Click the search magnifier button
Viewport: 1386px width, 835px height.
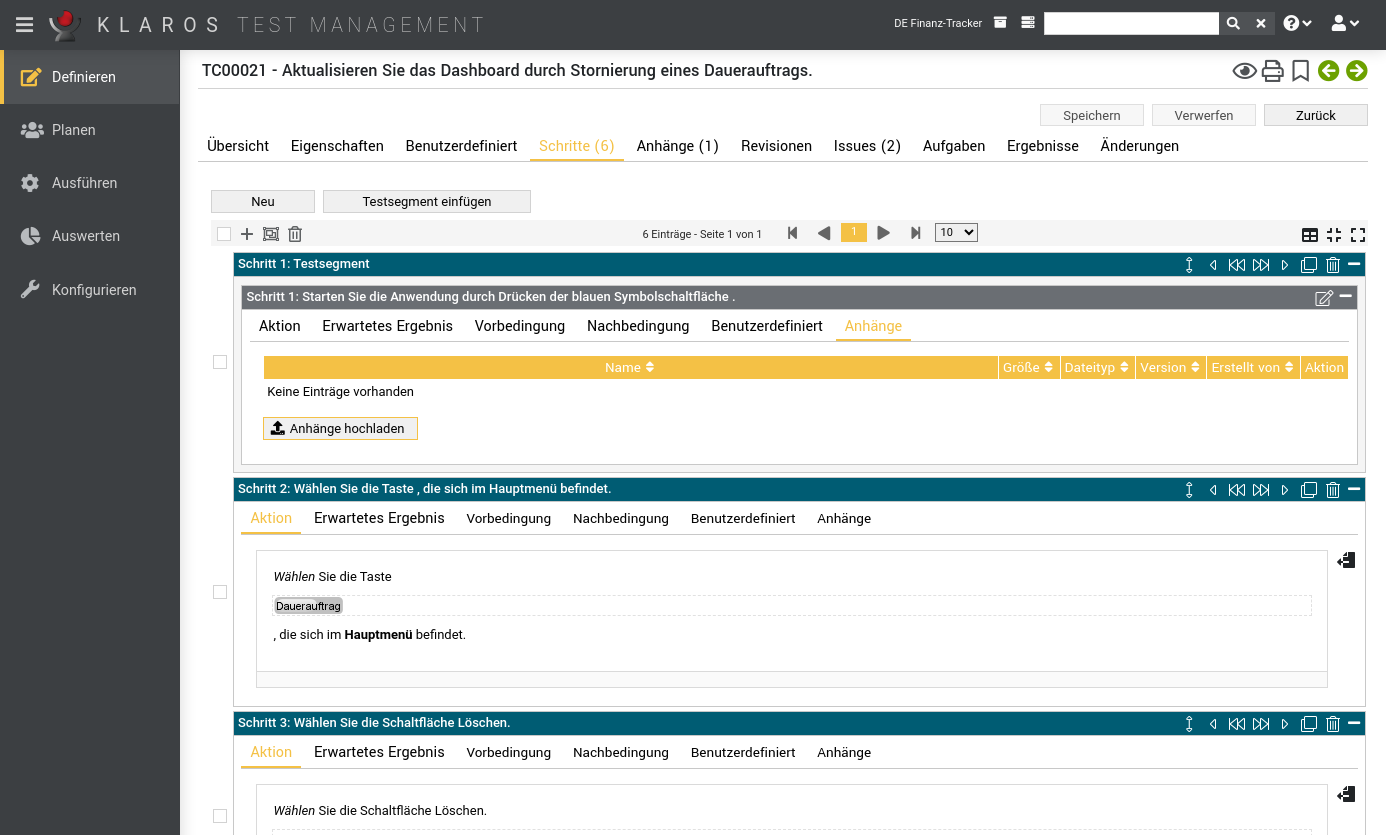tap(1233, 23)
